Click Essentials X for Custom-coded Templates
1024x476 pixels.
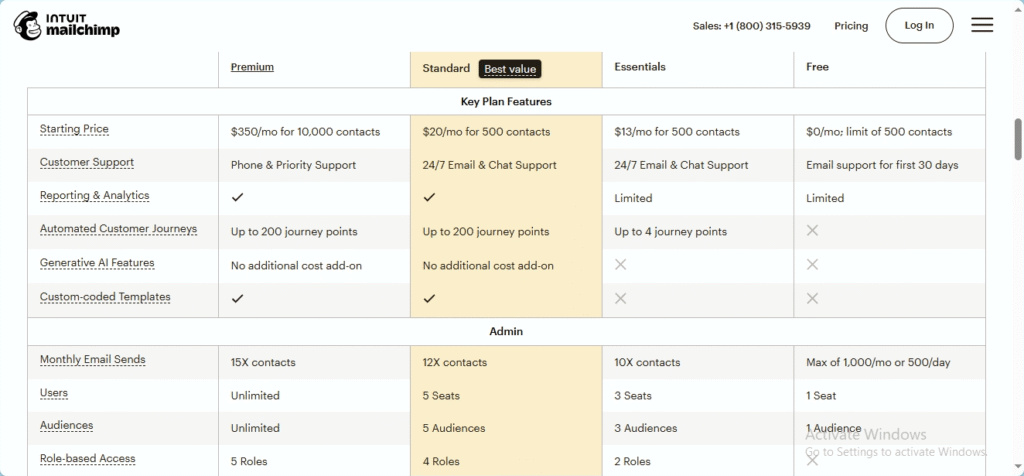[x=620, y=298]
